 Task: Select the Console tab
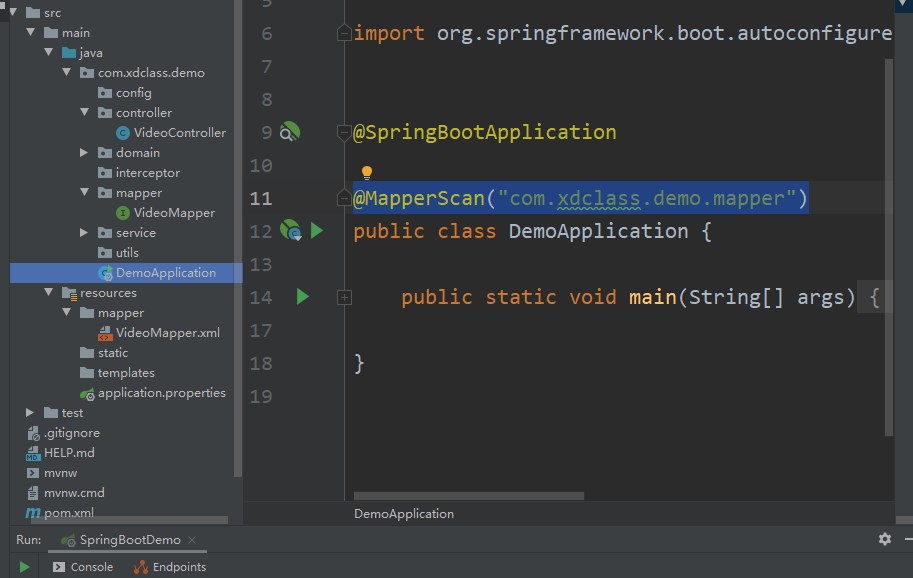point(91,566)
